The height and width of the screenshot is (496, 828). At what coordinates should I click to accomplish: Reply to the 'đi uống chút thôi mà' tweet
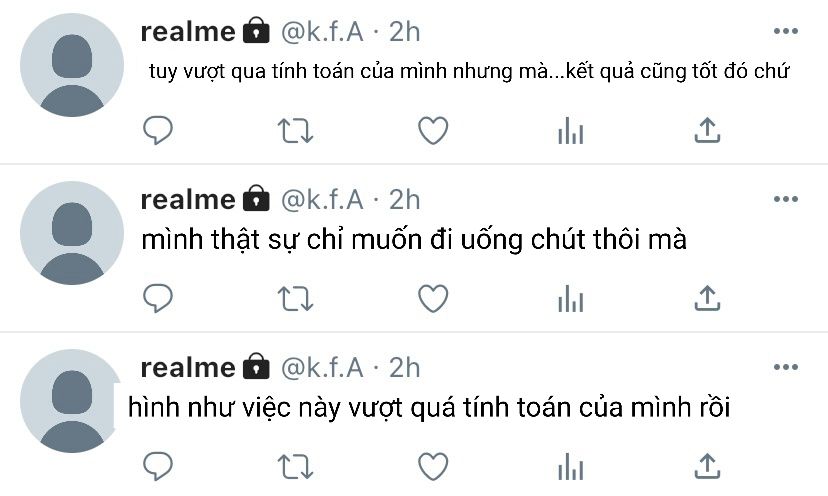tap(158, 298)
